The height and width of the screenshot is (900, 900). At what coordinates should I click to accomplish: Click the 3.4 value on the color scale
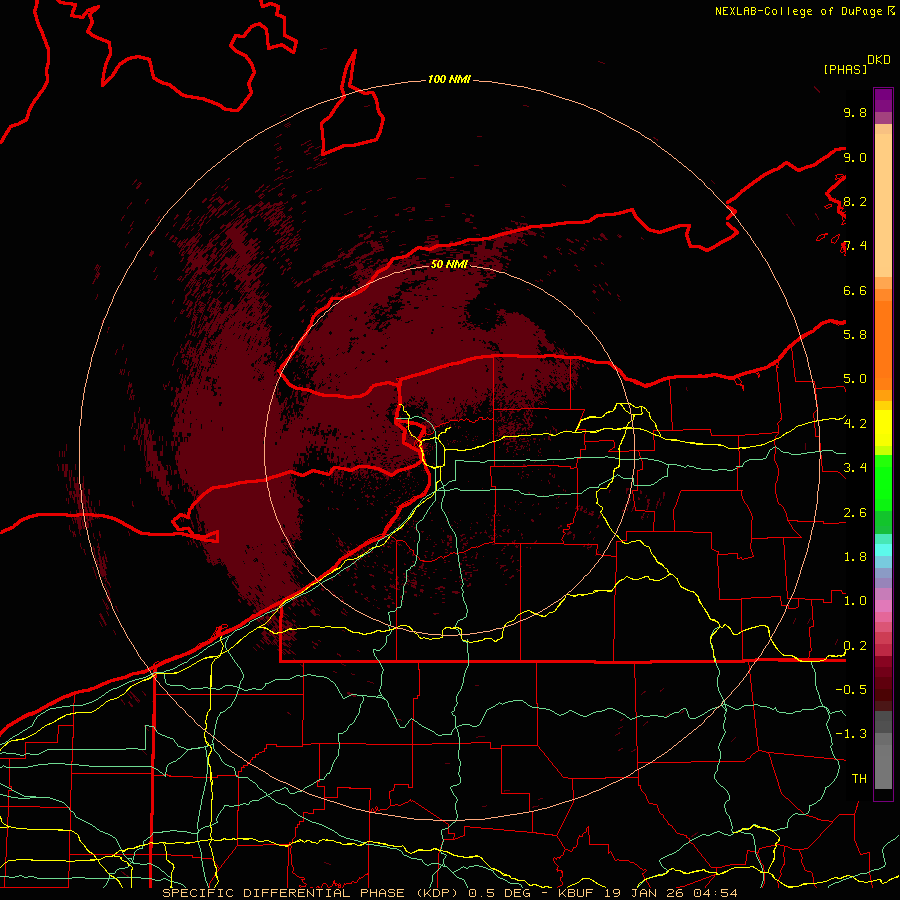pos(855,468)
